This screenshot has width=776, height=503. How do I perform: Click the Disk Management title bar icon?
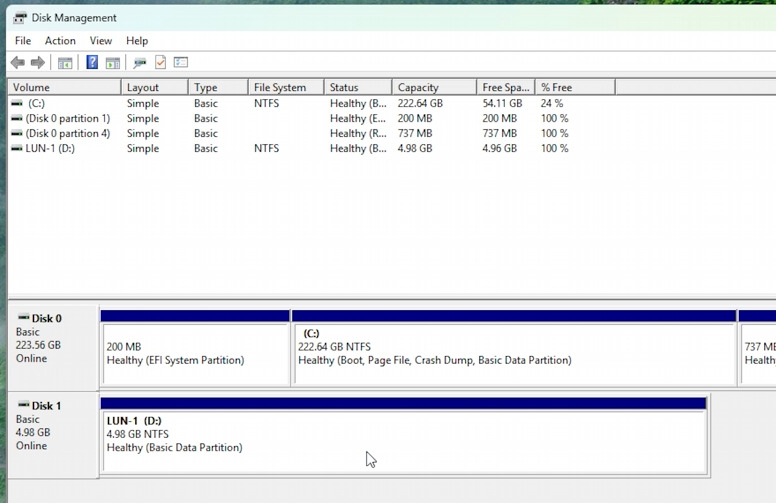point(20,18)
